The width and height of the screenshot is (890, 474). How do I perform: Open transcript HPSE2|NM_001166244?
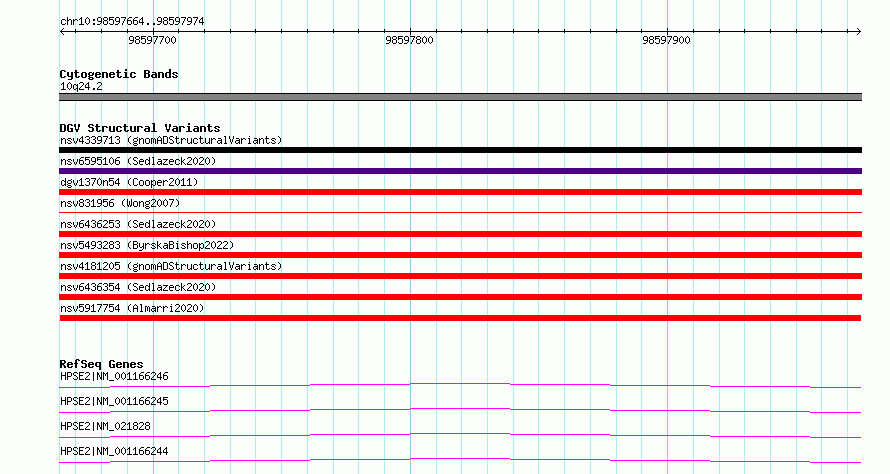114,451
